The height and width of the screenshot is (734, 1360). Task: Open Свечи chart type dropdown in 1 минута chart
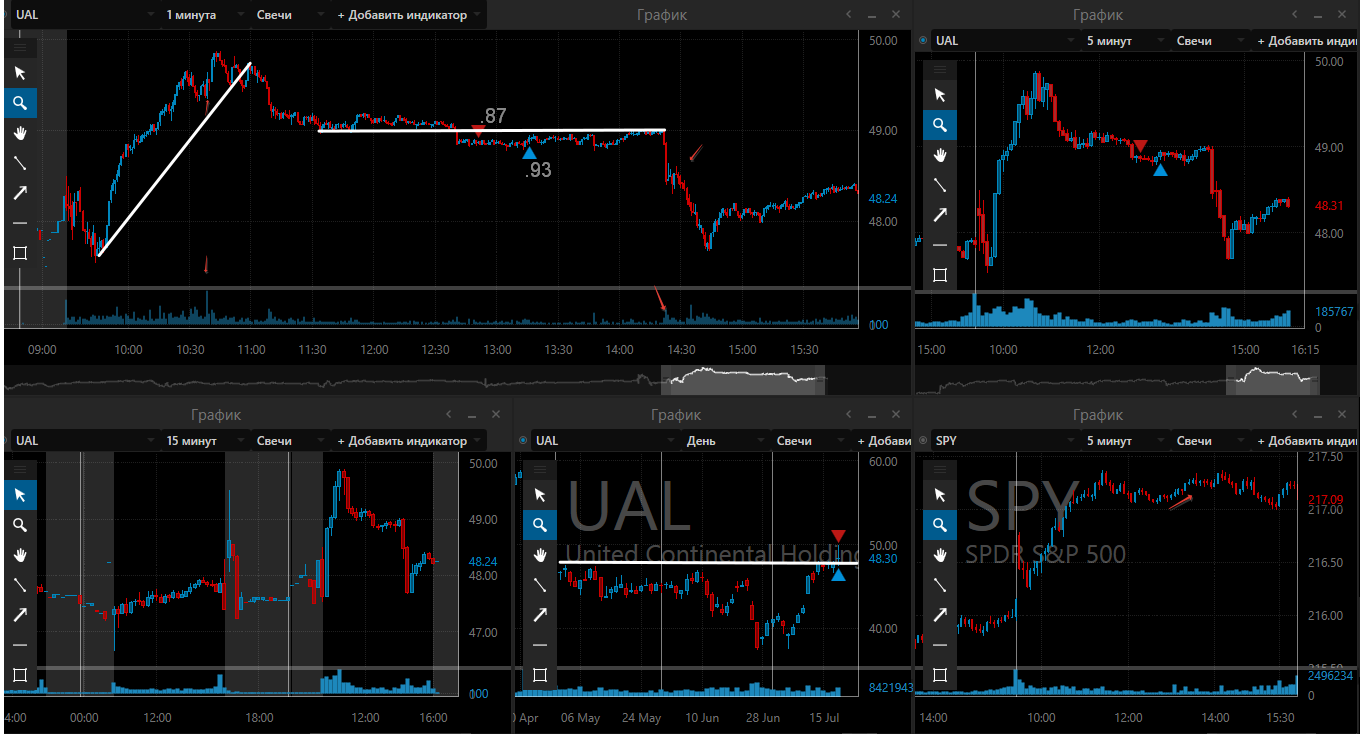click(289, 15)
